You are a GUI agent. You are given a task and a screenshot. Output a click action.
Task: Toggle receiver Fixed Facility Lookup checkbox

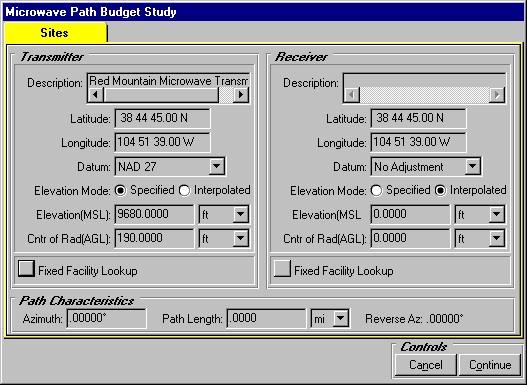[282, 269]
